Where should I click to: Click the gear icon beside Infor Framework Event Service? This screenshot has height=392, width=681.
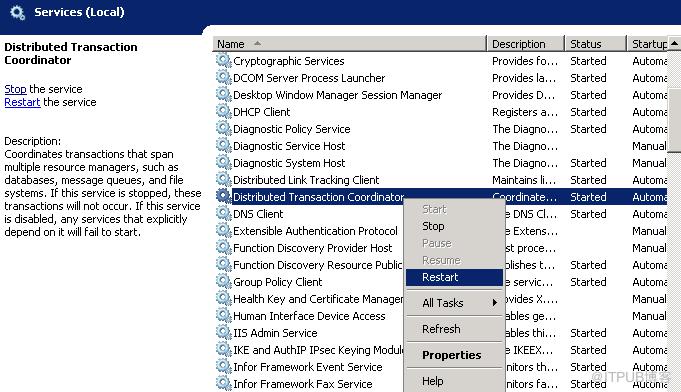coord(223,366)
